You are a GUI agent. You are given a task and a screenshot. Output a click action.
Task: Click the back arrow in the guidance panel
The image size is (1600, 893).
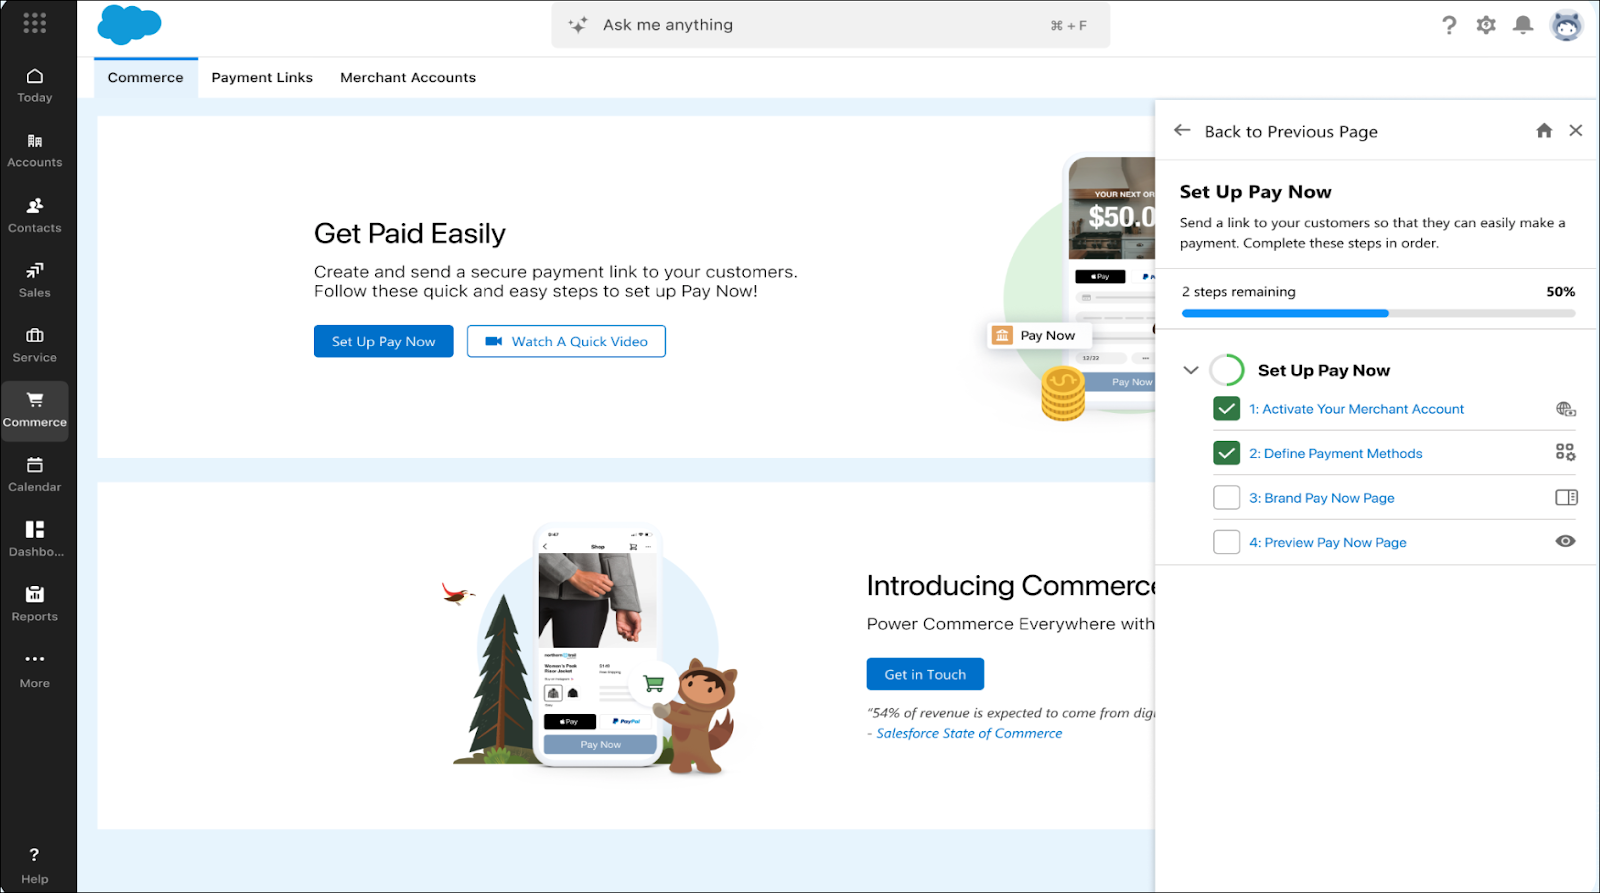click(1182, 131)
